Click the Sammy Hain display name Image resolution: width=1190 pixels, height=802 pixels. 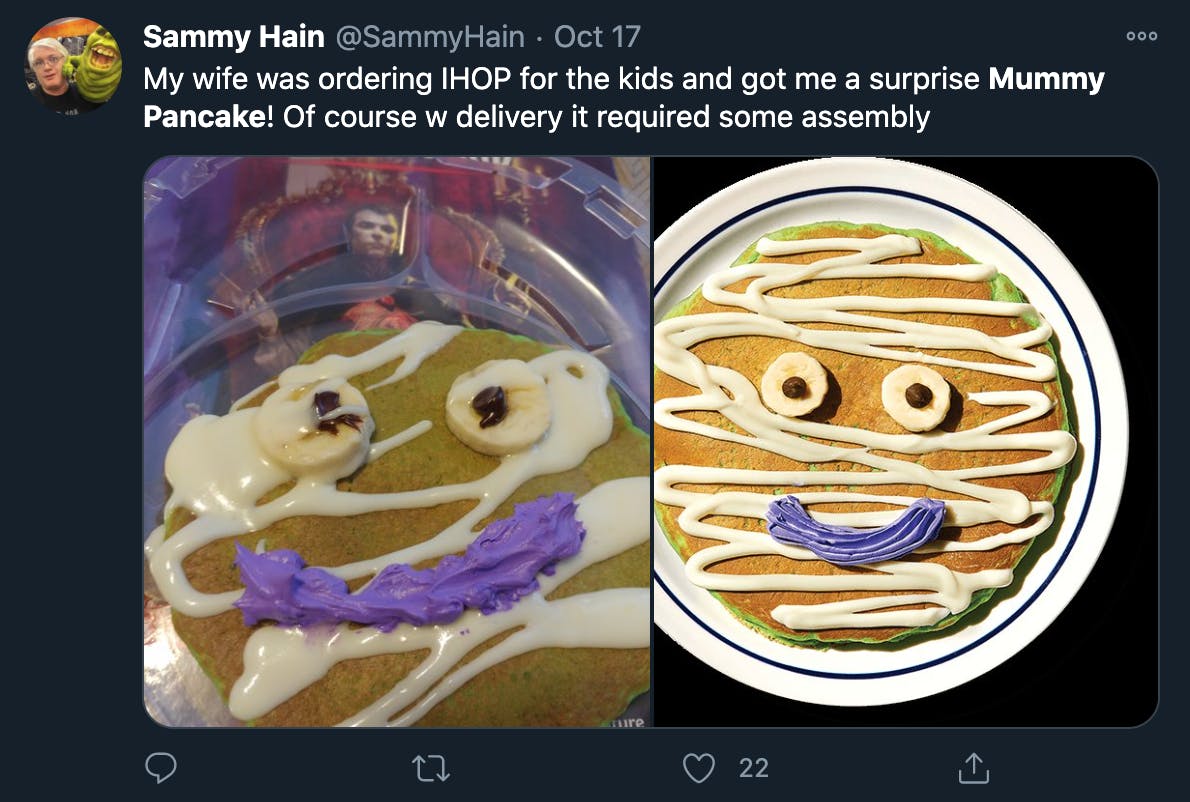(x=234, y=36)
